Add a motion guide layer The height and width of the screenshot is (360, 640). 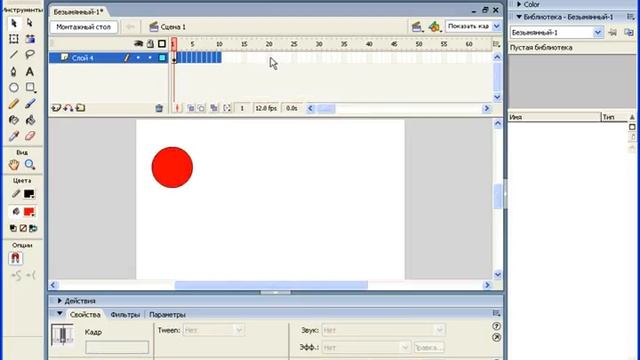[68, 108]
